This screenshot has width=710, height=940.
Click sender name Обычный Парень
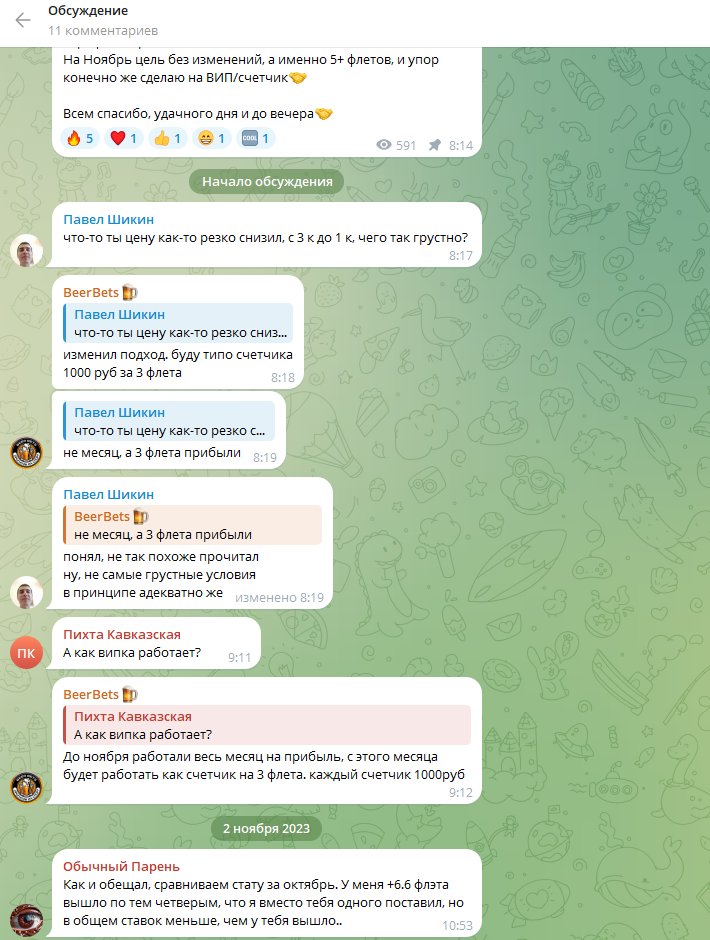121,866
